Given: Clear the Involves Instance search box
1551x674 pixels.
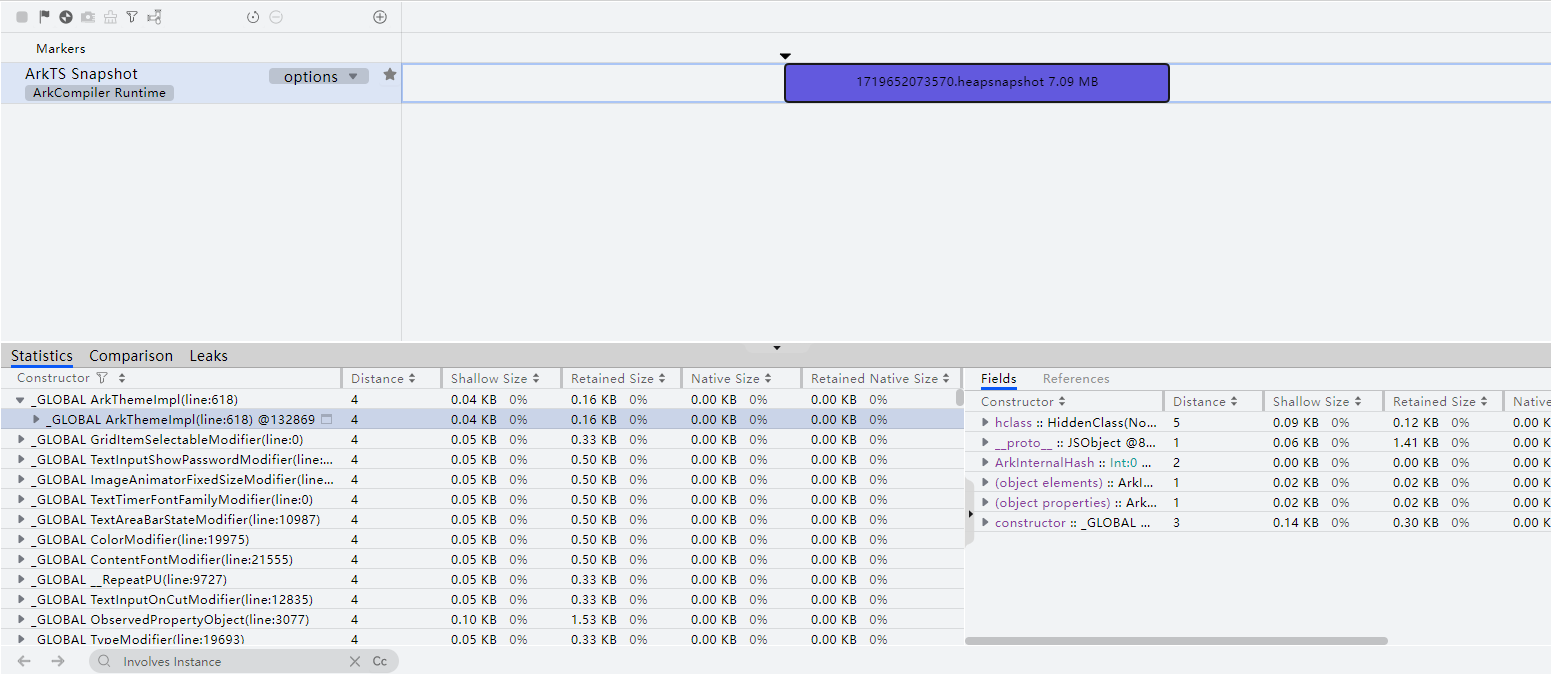Looking at the screenshot, I should tap(355, 661).
